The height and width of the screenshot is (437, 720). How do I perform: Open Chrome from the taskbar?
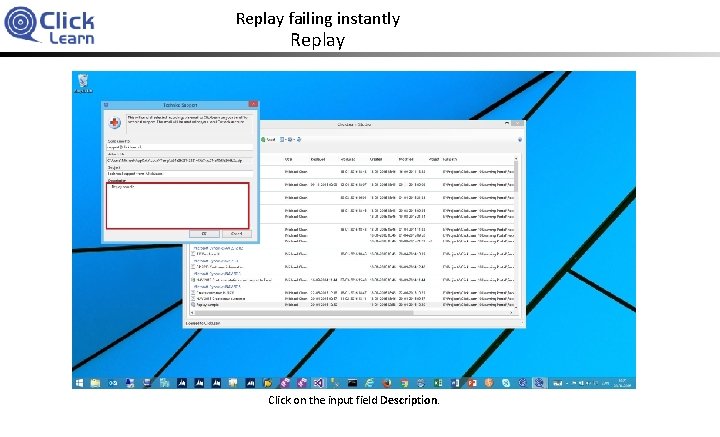[x=404, y=383]
